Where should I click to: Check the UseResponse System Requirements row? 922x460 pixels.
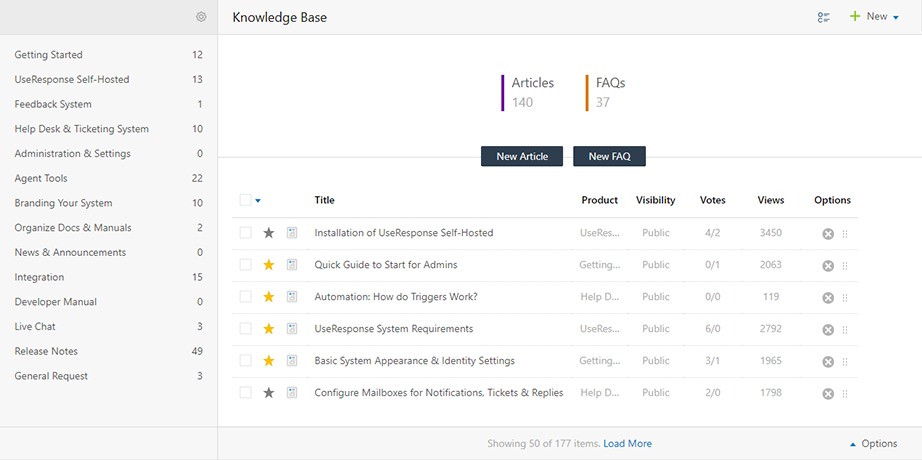click(245, 329)
